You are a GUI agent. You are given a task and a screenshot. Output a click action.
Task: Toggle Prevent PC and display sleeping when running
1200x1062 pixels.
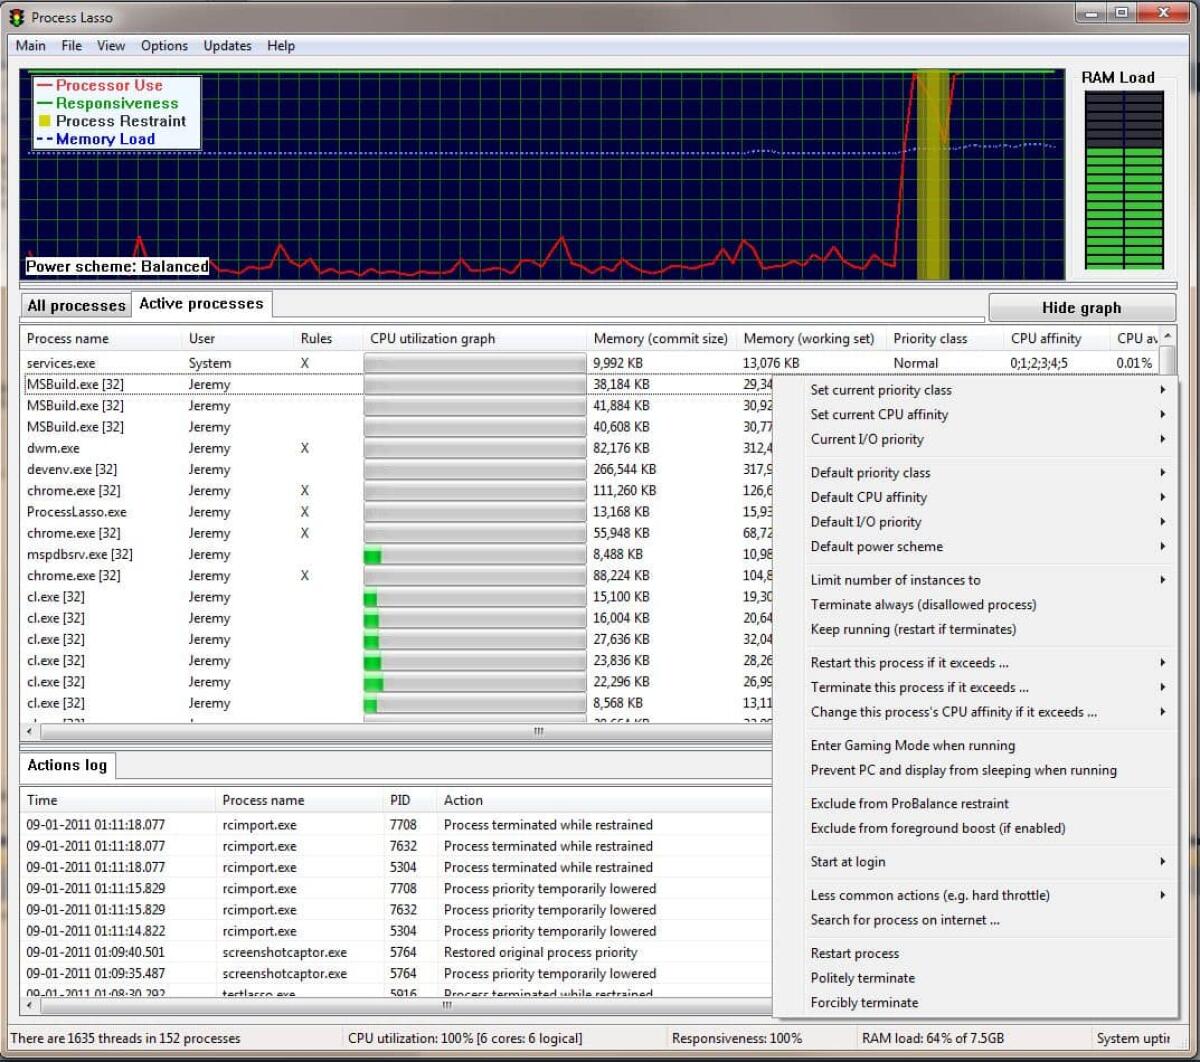[x=962, y=770]
